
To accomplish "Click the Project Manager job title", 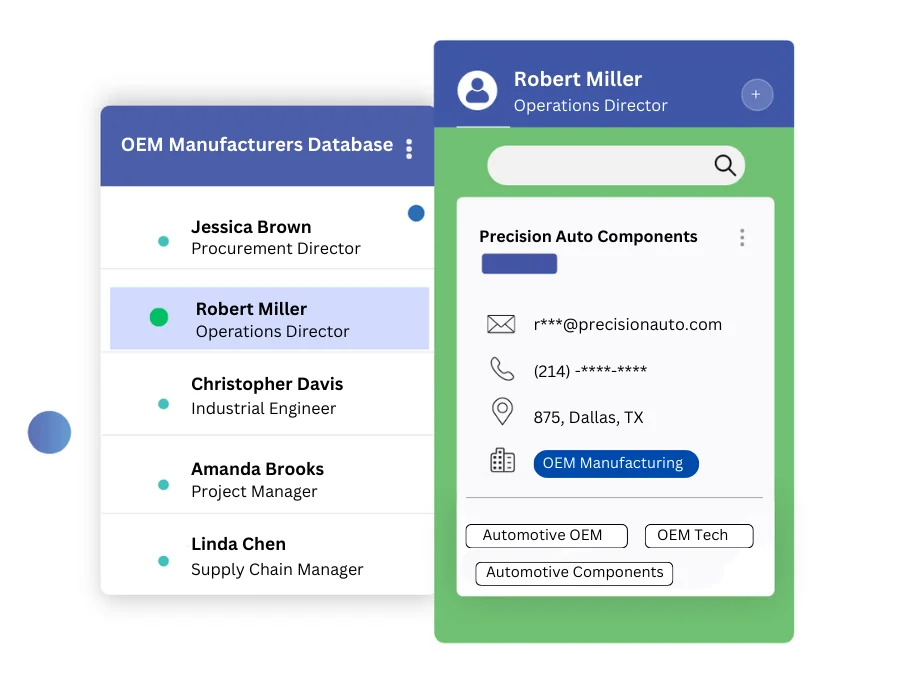I will pos(254,492).
